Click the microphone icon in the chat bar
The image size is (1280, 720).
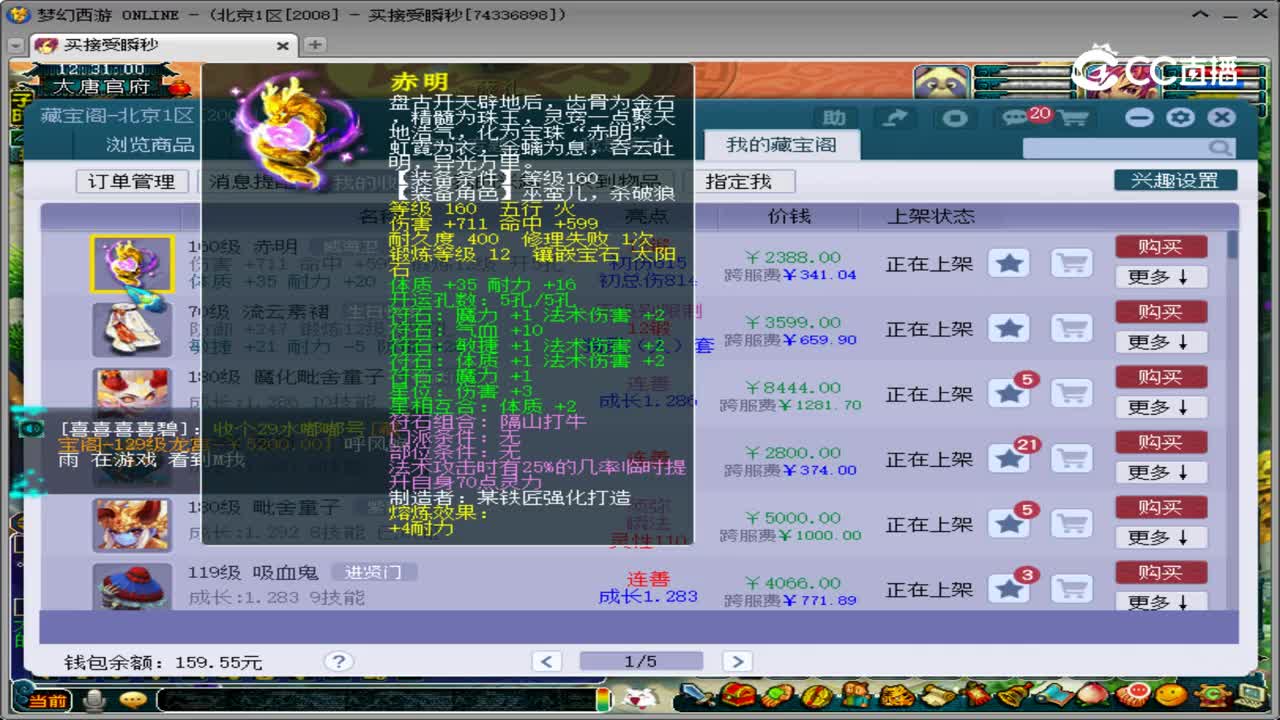(x=95, y=700)
